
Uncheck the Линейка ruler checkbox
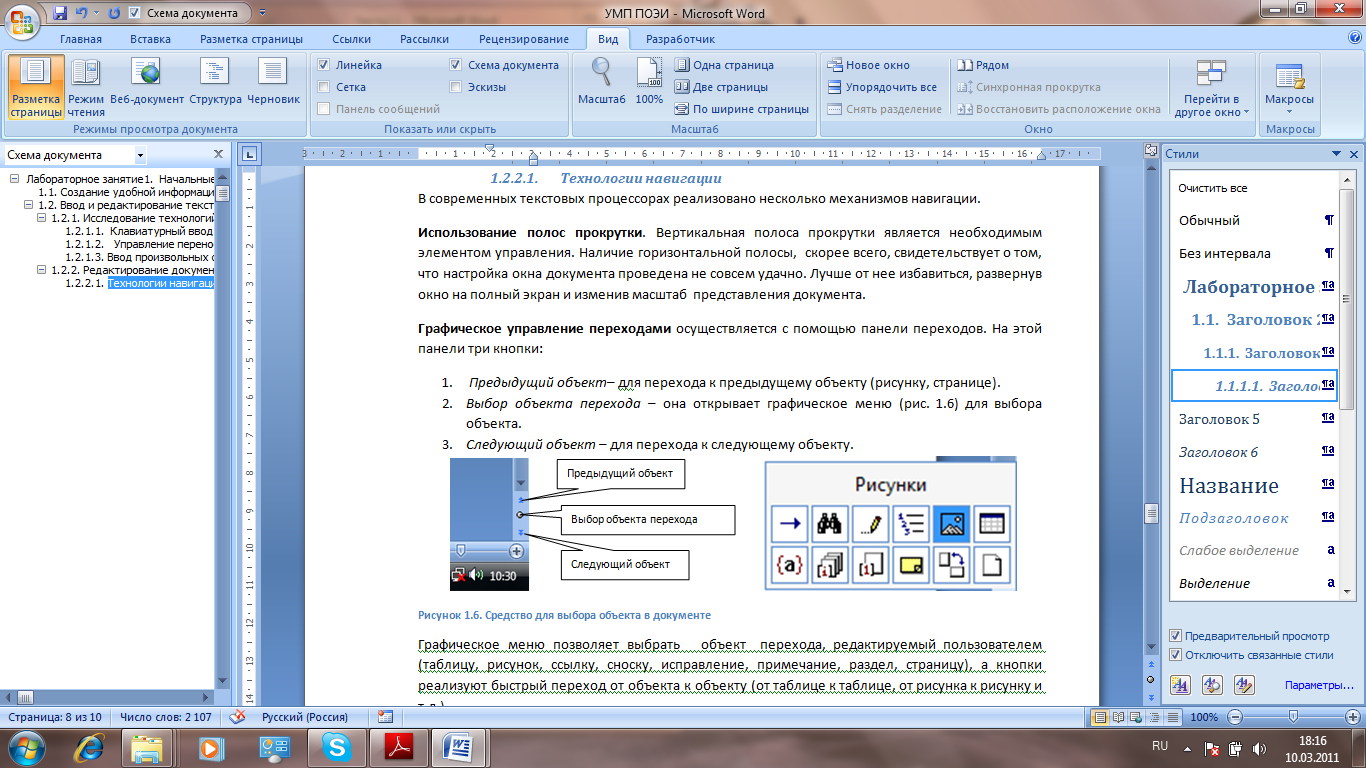[324, 65]
